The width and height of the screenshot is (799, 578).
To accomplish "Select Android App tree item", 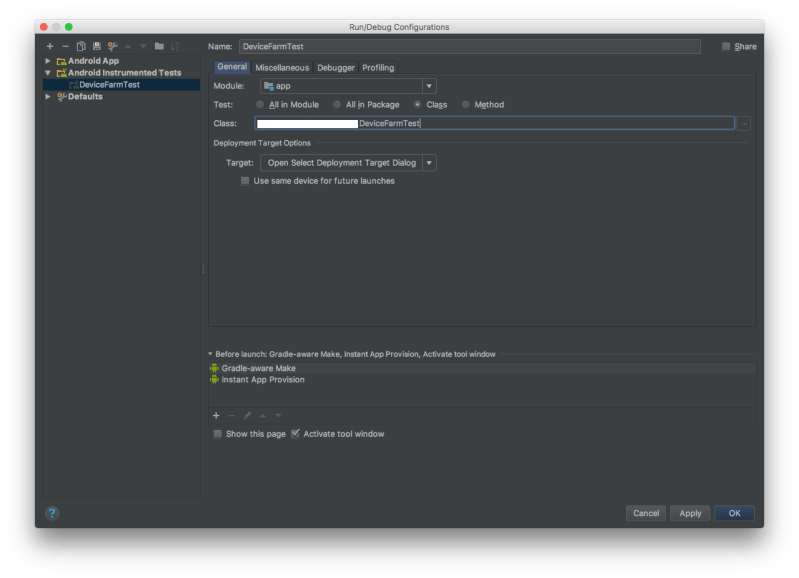I will pos(93,61).
